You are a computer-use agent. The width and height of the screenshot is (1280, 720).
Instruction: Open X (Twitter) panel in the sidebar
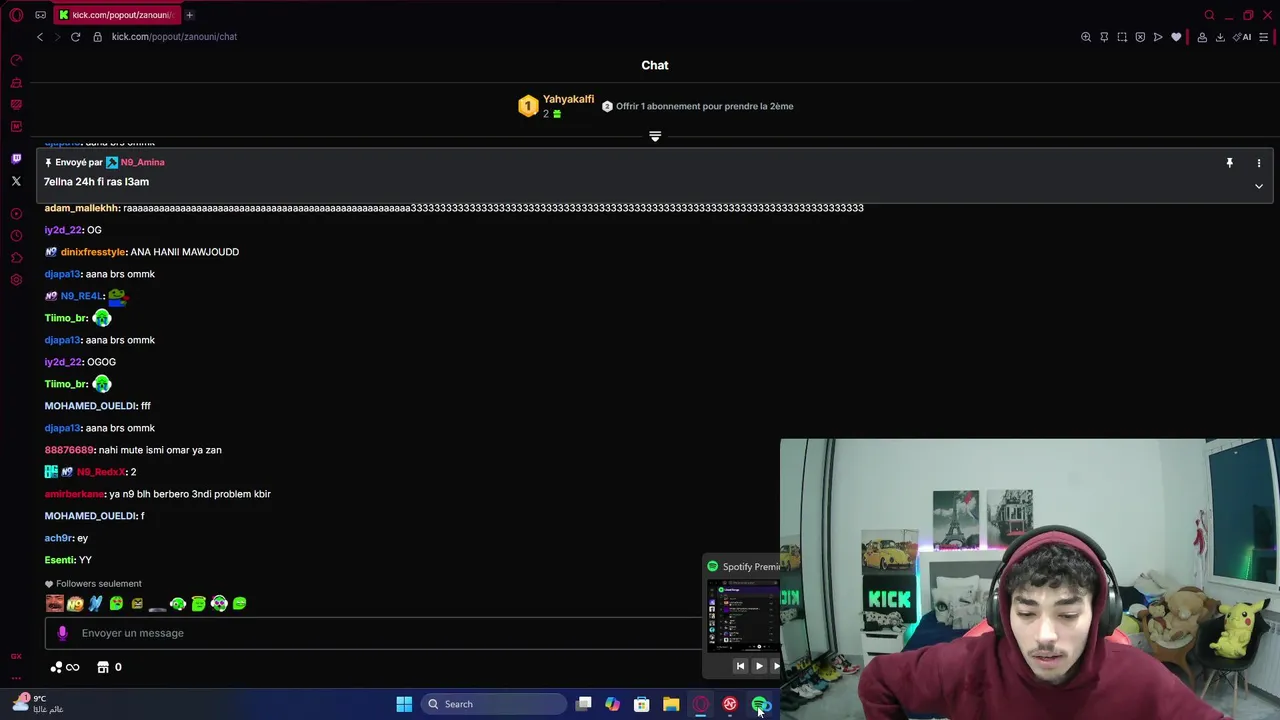pos(16,181)
